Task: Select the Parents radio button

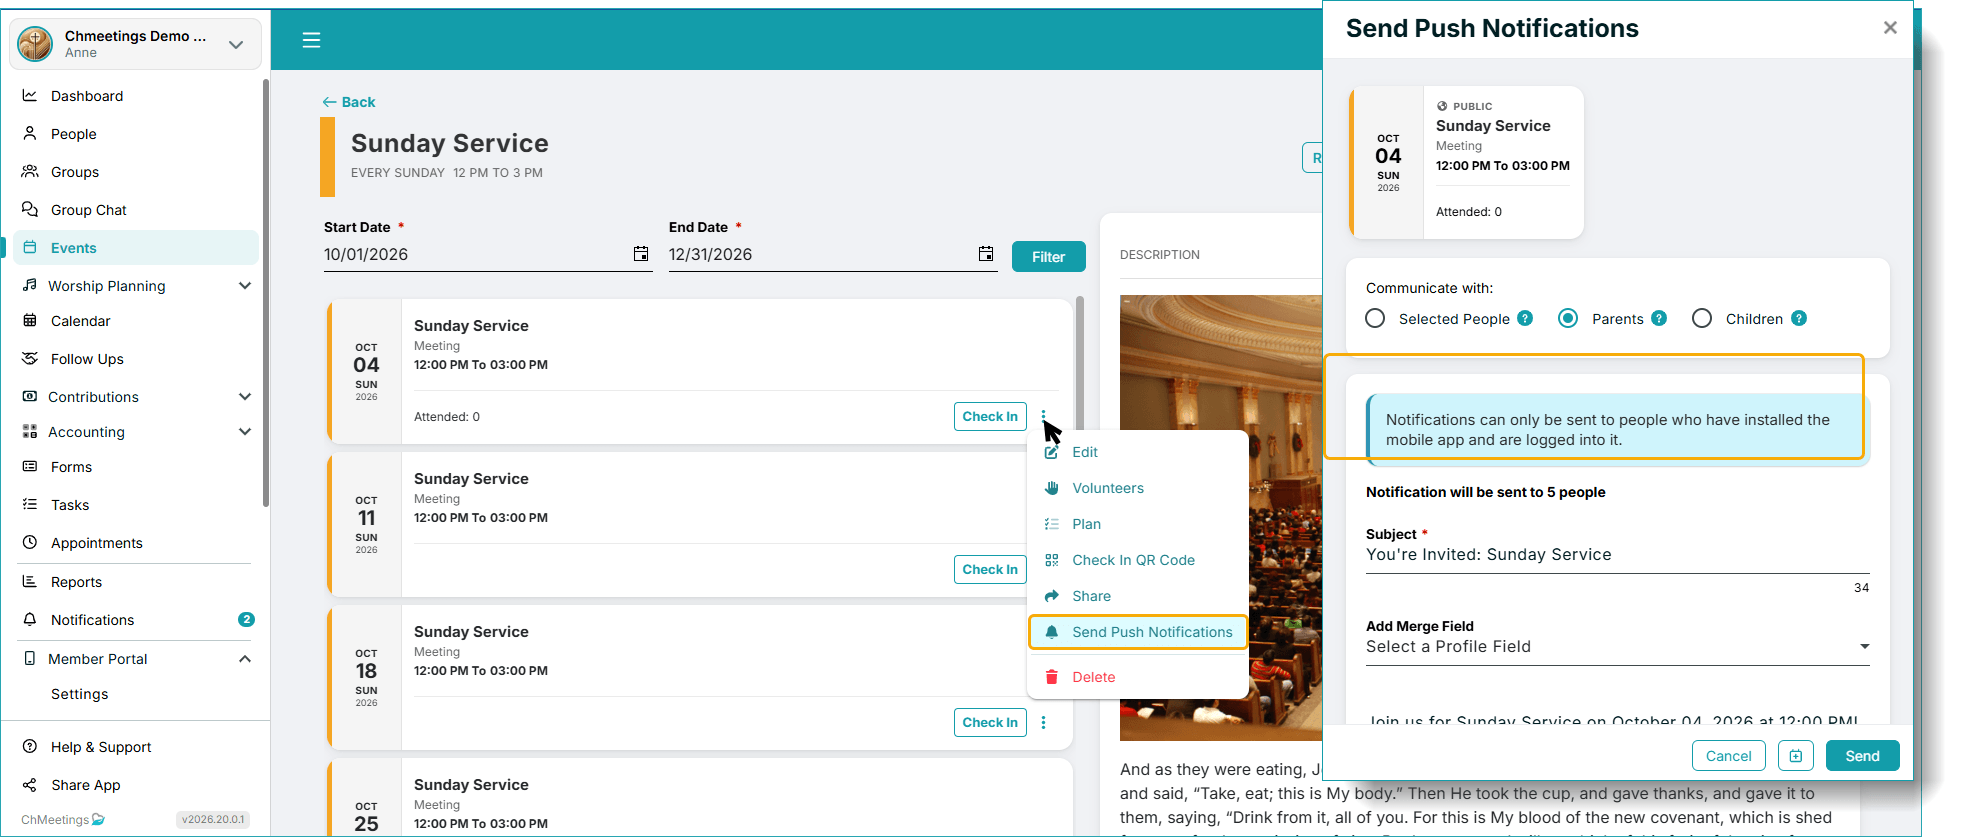Action: click(1568, 318)
